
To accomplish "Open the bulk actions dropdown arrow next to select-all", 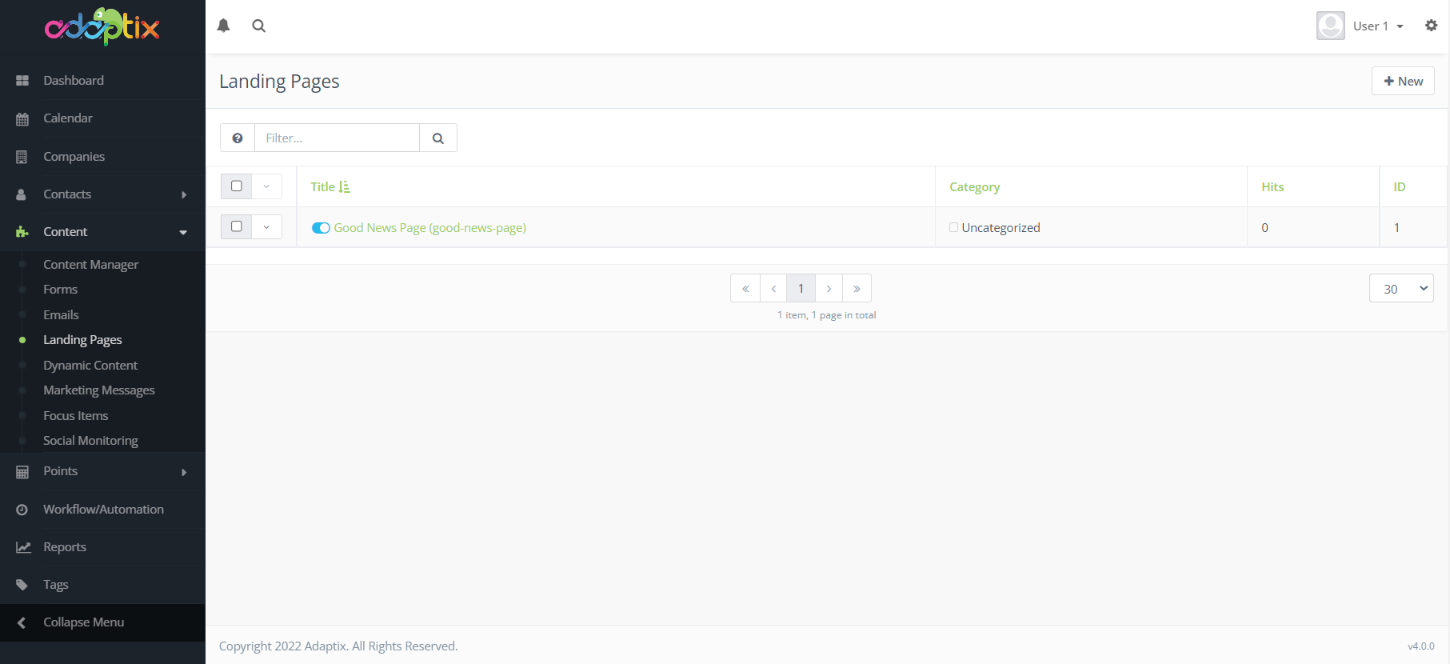I will tap(266, 186).
